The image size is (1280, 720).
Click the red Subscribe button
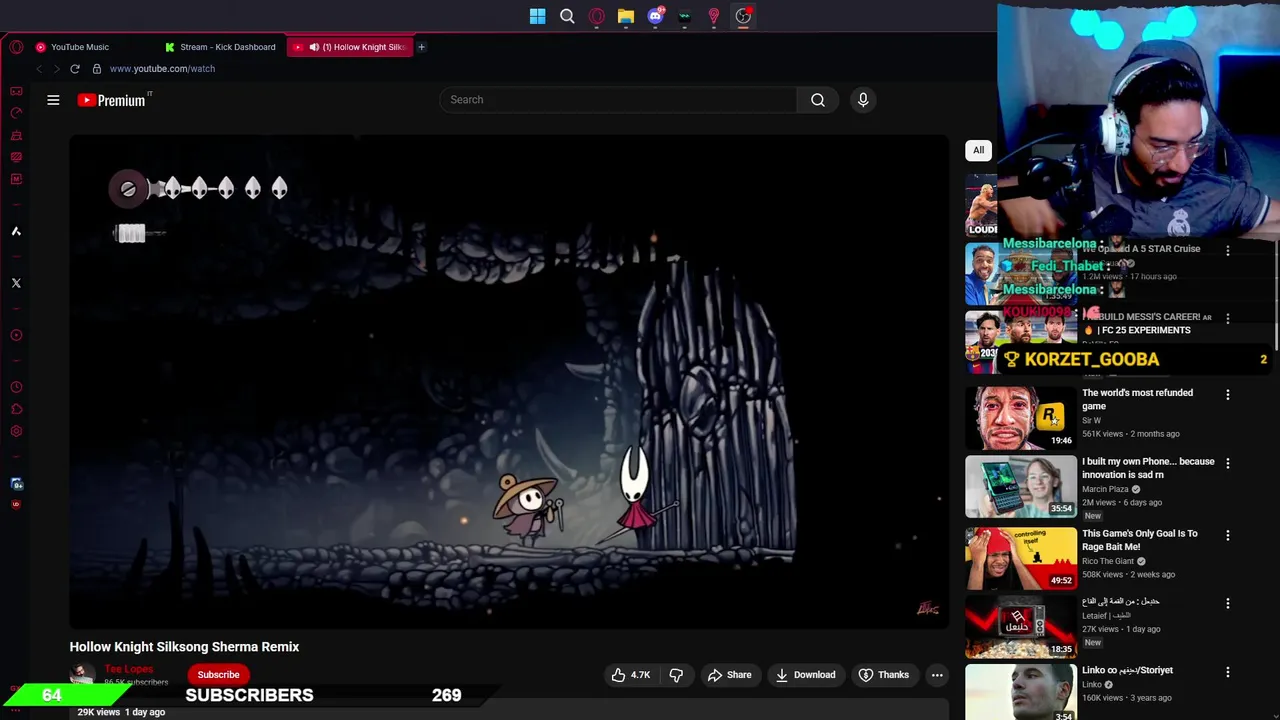click(x=218, y=675)
